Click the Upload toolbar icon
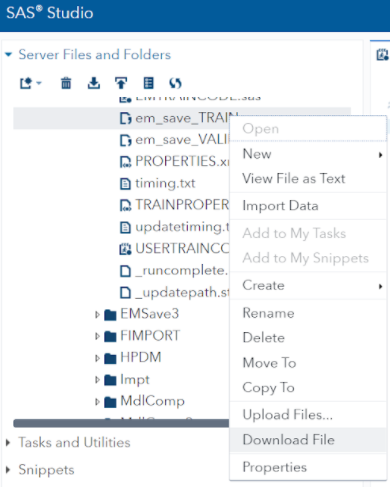Image resolution: width=390 pixels, height=487 pixels. point(121,83)
